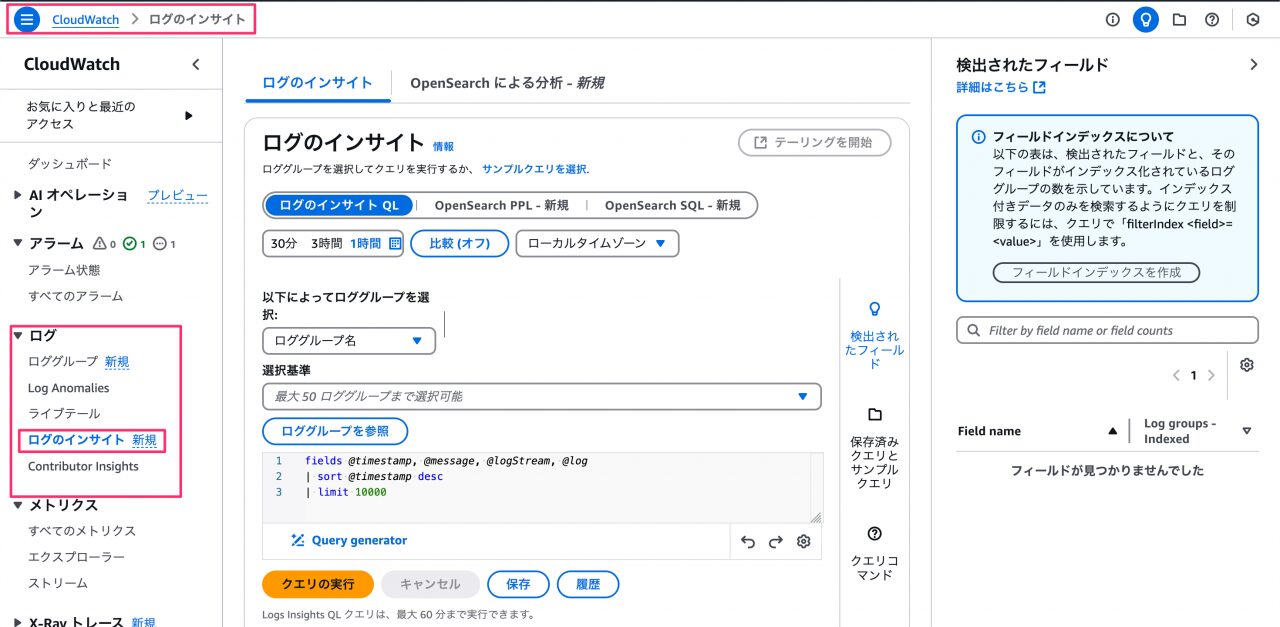The image size is (1280, 627).
Task: Set time range to 30分
Action: [284, 244]
